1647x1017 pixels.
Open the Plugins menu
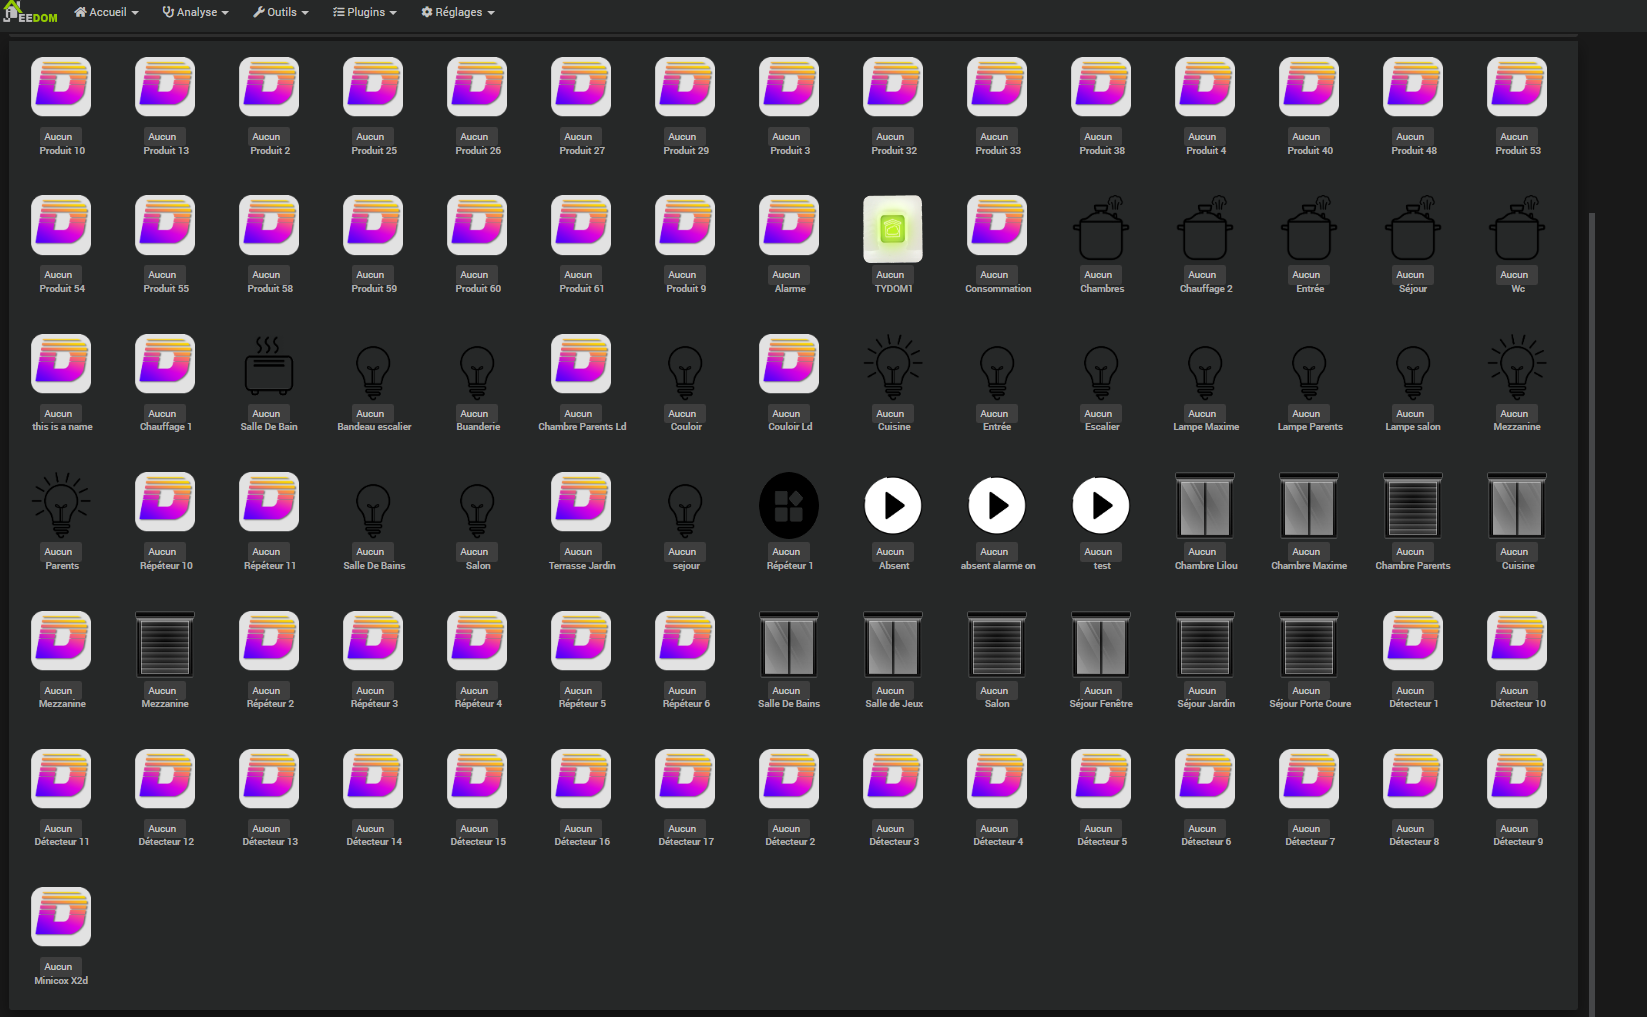pos(365,12)
